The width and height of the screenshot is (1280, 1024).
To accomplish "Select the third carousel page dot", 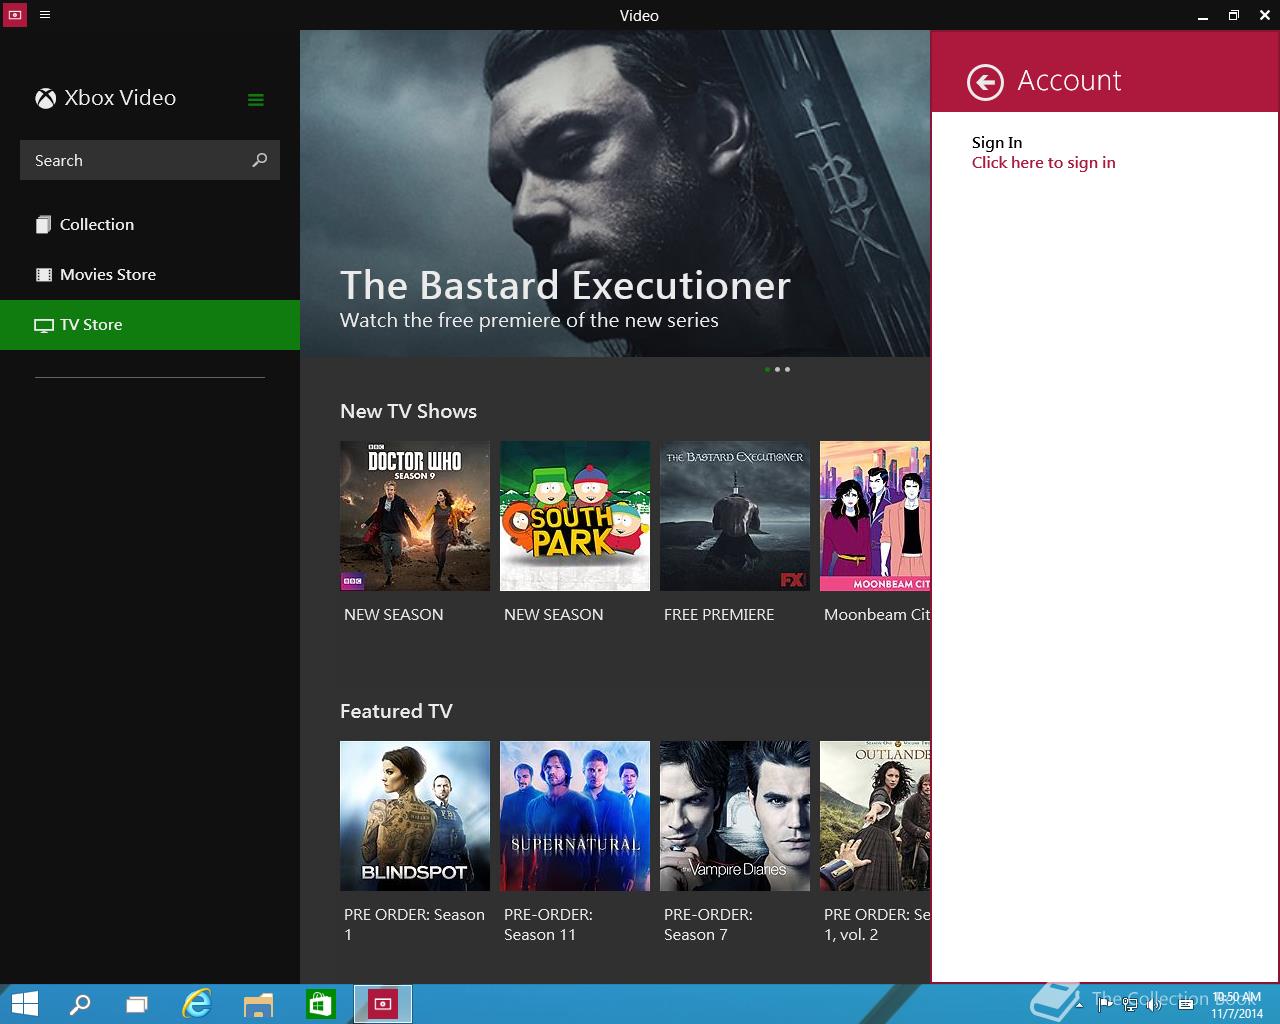I will pyautogui.click(x=788, y=370).
